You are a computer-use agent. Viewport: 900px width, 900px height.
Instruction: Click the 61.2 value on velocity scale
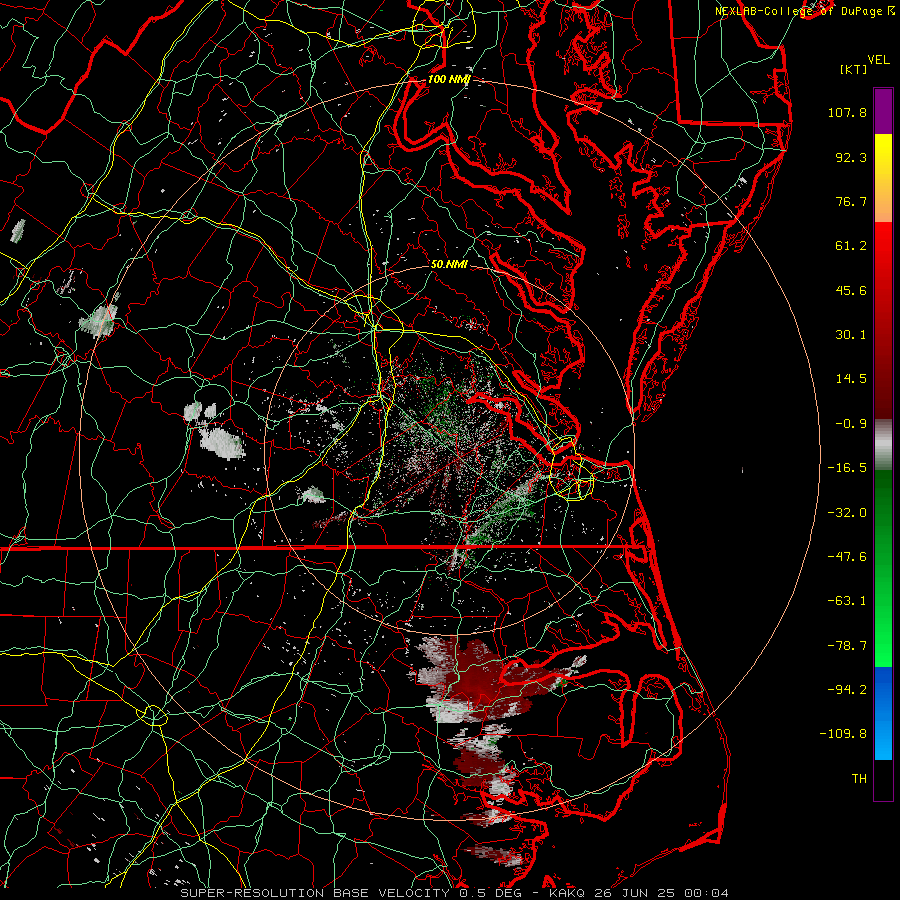pyautogui.click(x=851, y=246)
